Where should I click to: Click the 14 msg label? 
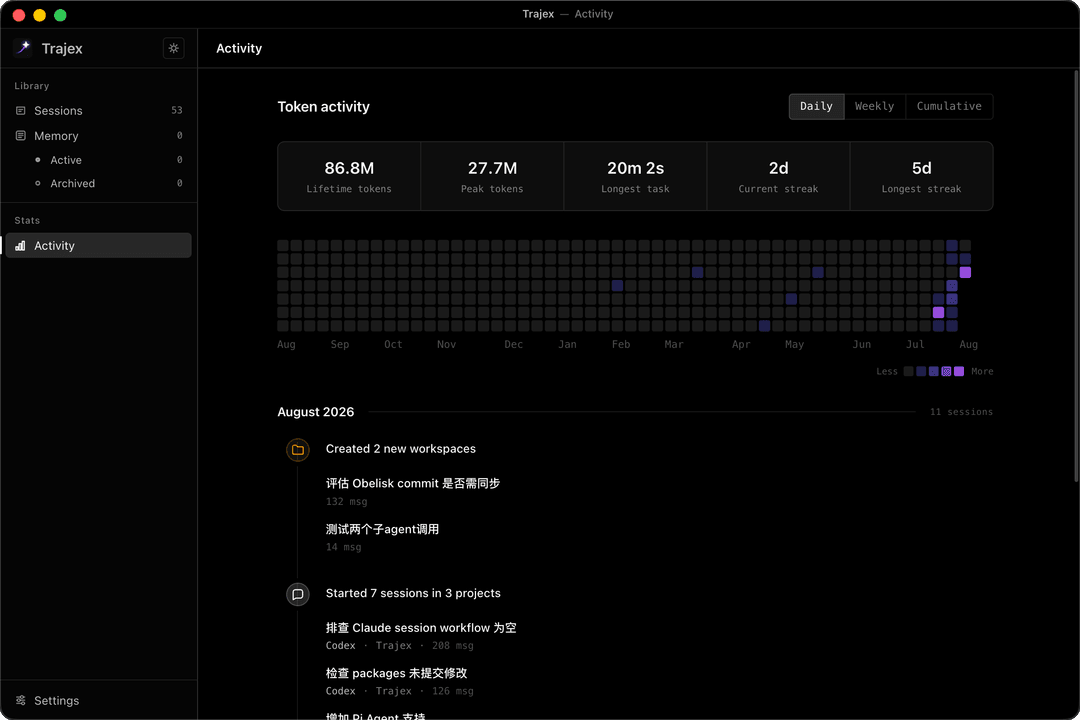[344, 547]
